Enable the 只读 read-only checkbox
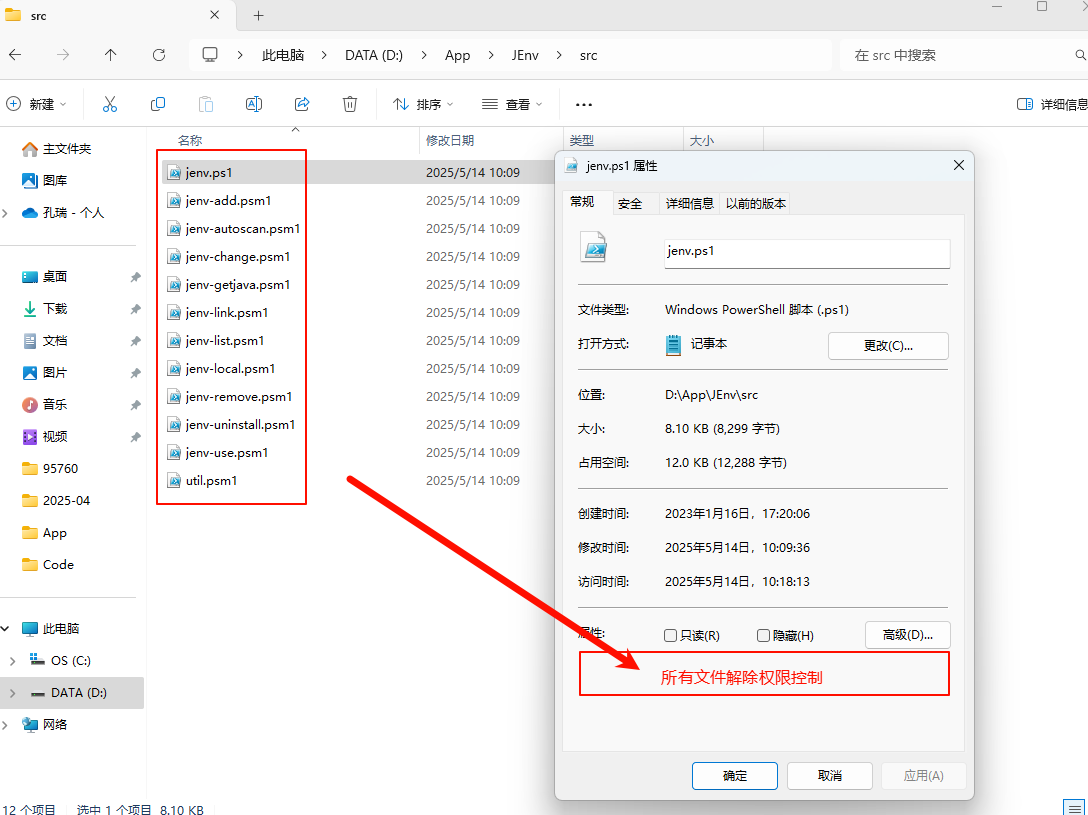This screenshot has width=1088, height=815. [671, 636]
